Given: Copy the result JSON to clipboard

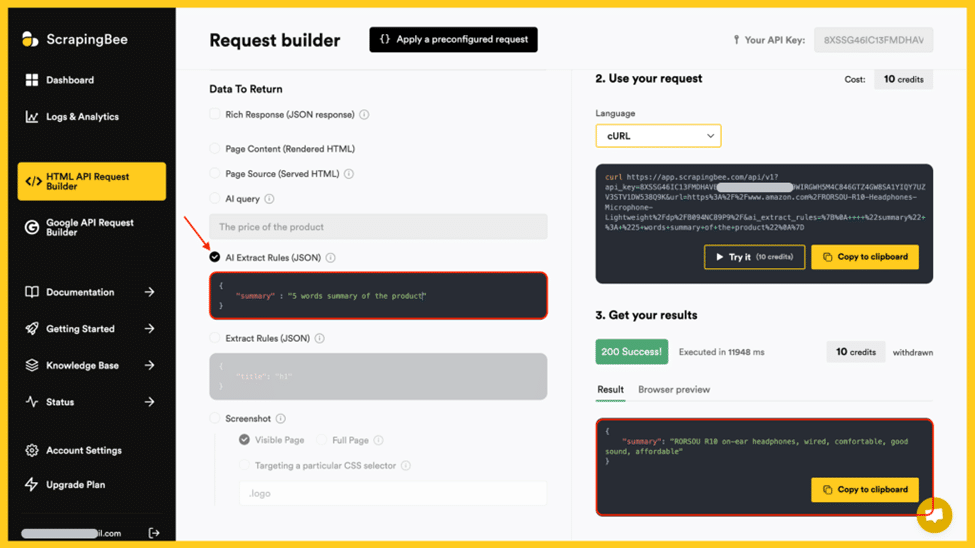Looking at the screenshot, I should point(865,490).
